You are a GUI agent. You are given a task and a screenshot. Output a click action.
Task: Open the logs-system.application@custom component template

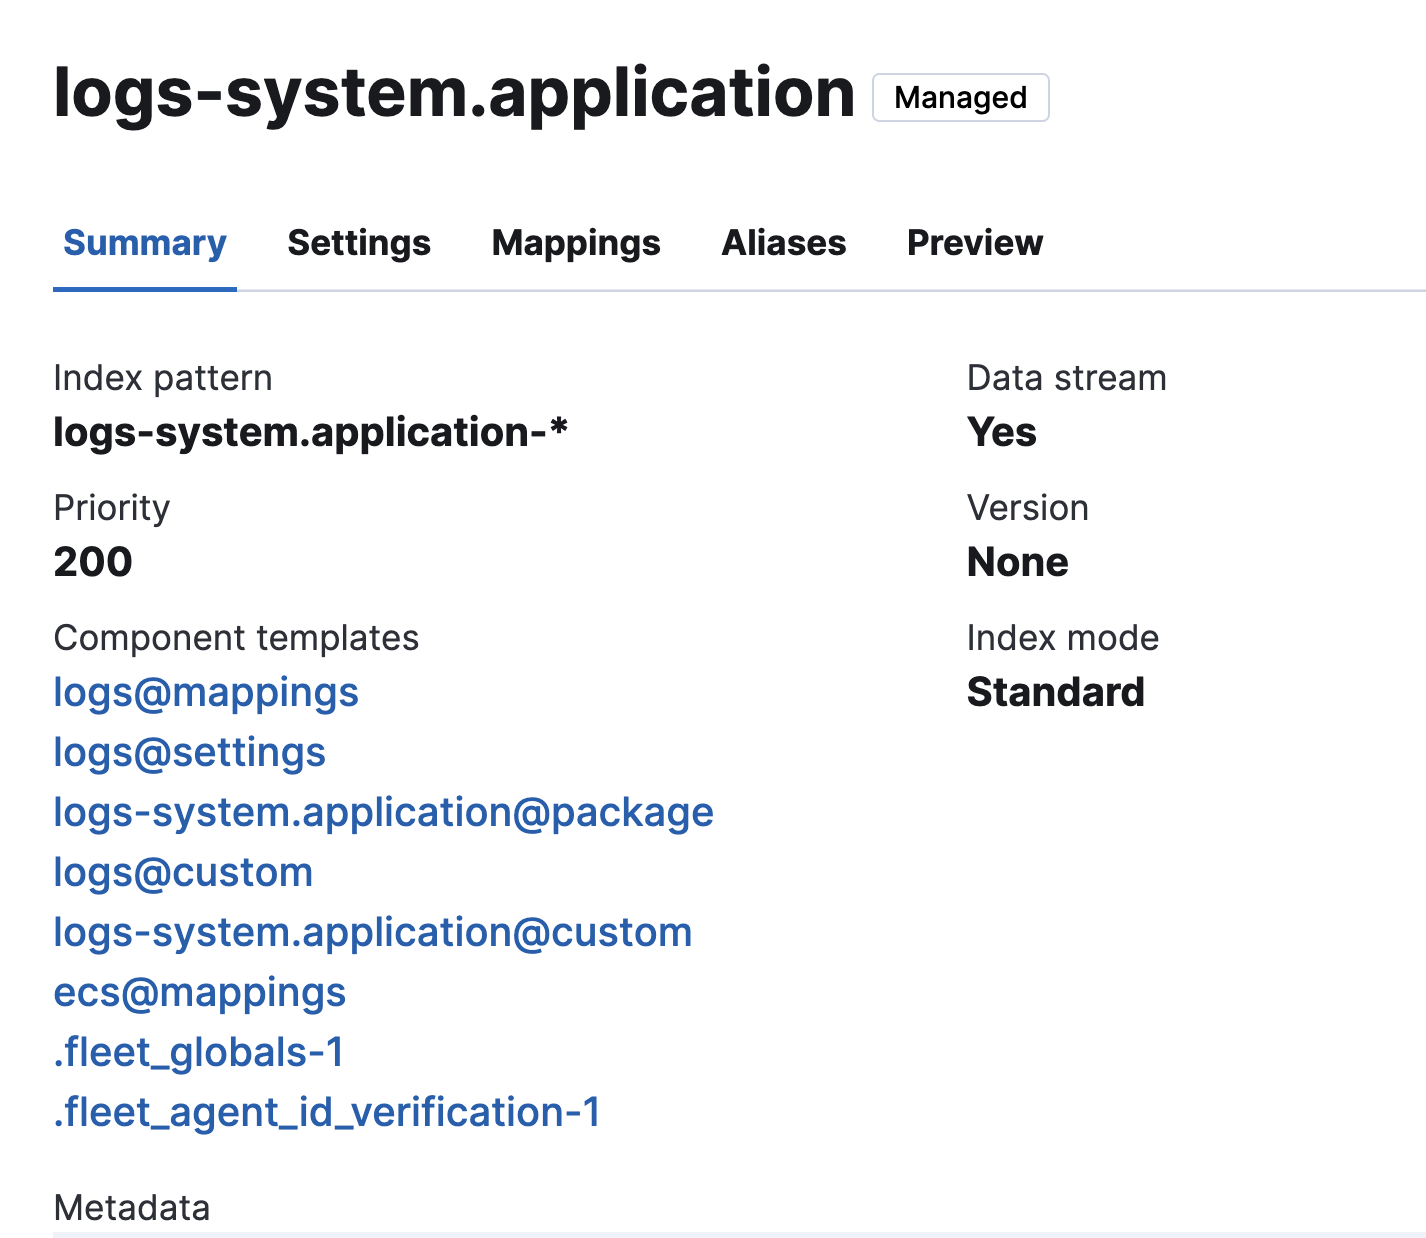point(372,931)
